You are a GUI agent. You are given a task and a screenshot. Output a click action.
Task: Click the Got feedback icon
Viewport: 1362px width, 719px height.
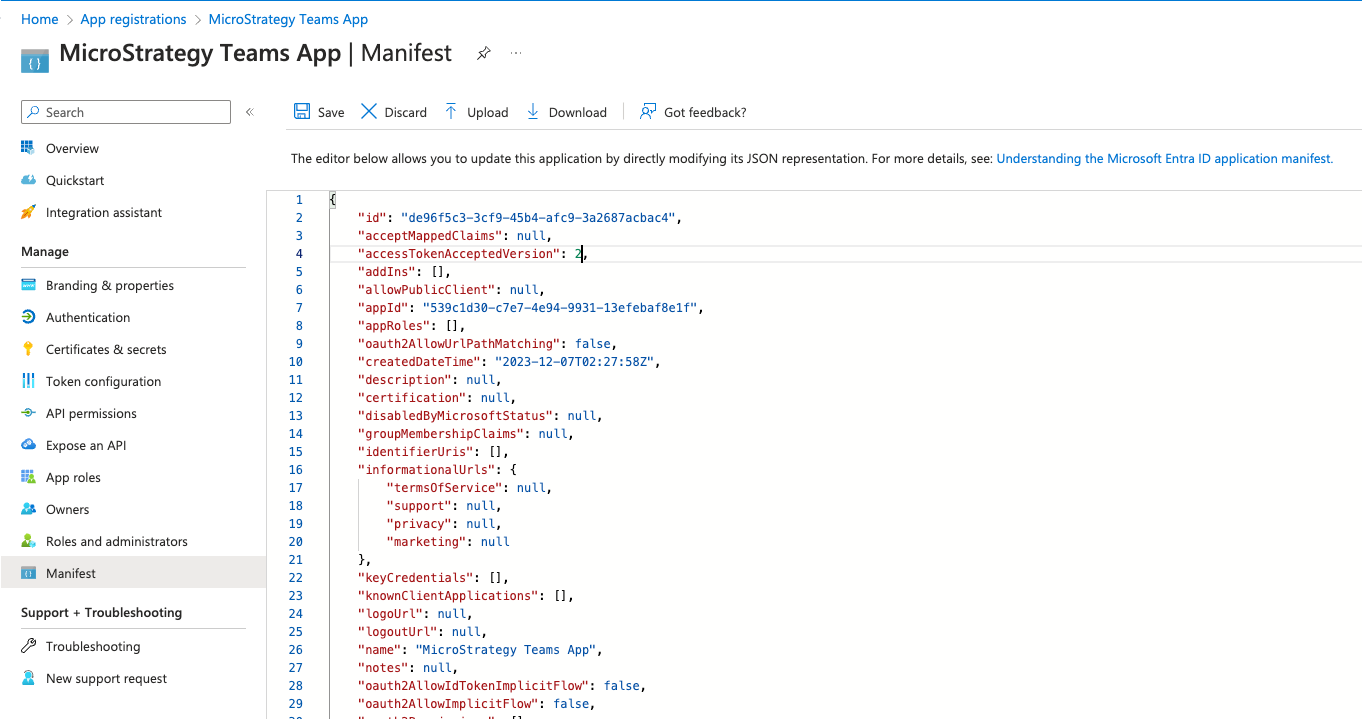pos(648,112)
